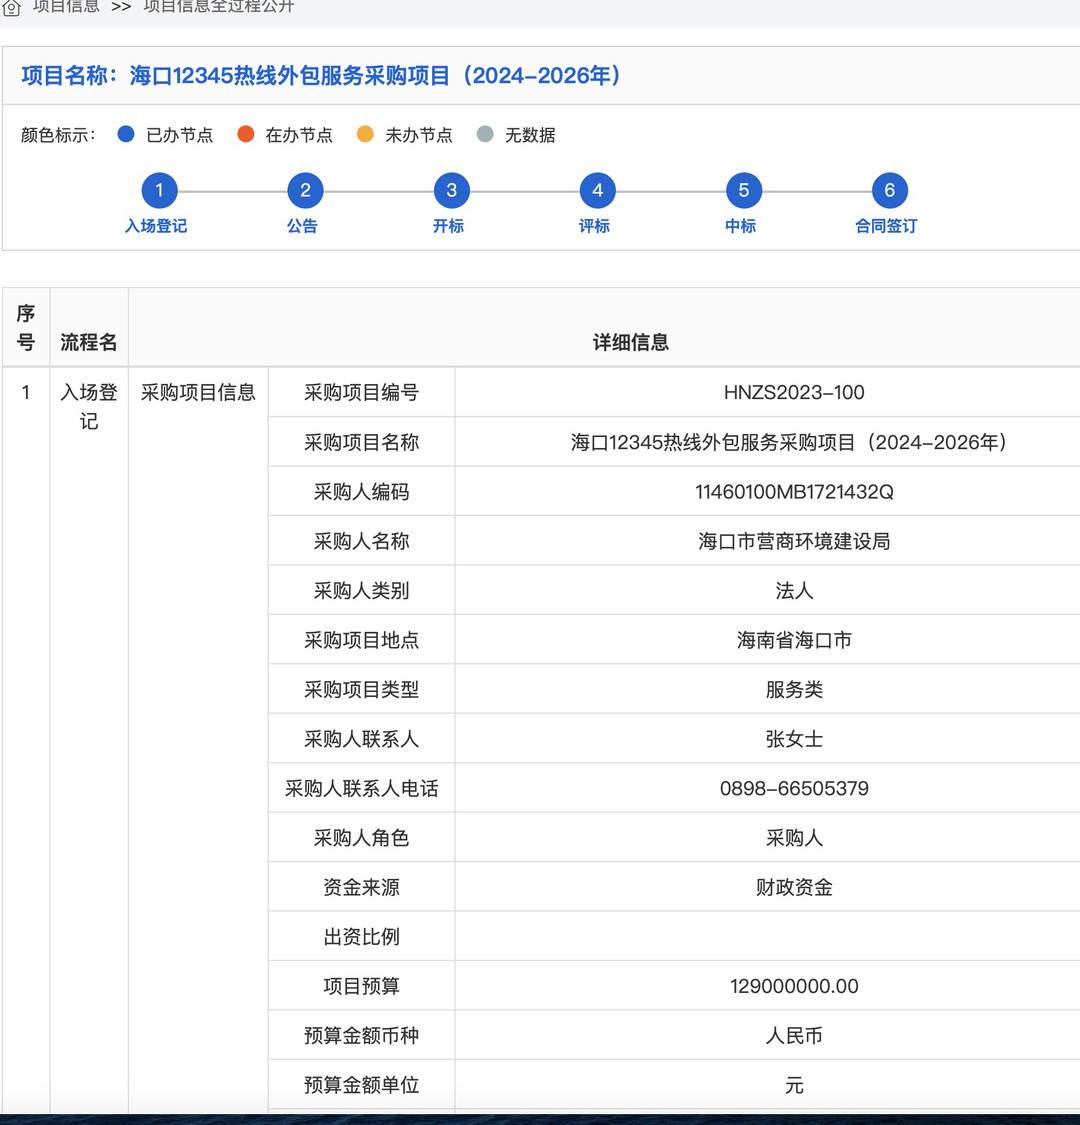Screen dimensions: 1080x1125
Task: Click the project title heading
Action: click(322, 76)
